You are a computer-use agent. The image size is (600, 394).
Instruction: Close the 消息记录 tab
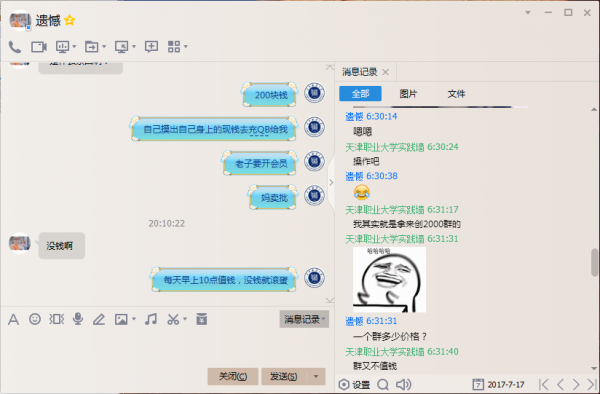[x=386, y=72]
